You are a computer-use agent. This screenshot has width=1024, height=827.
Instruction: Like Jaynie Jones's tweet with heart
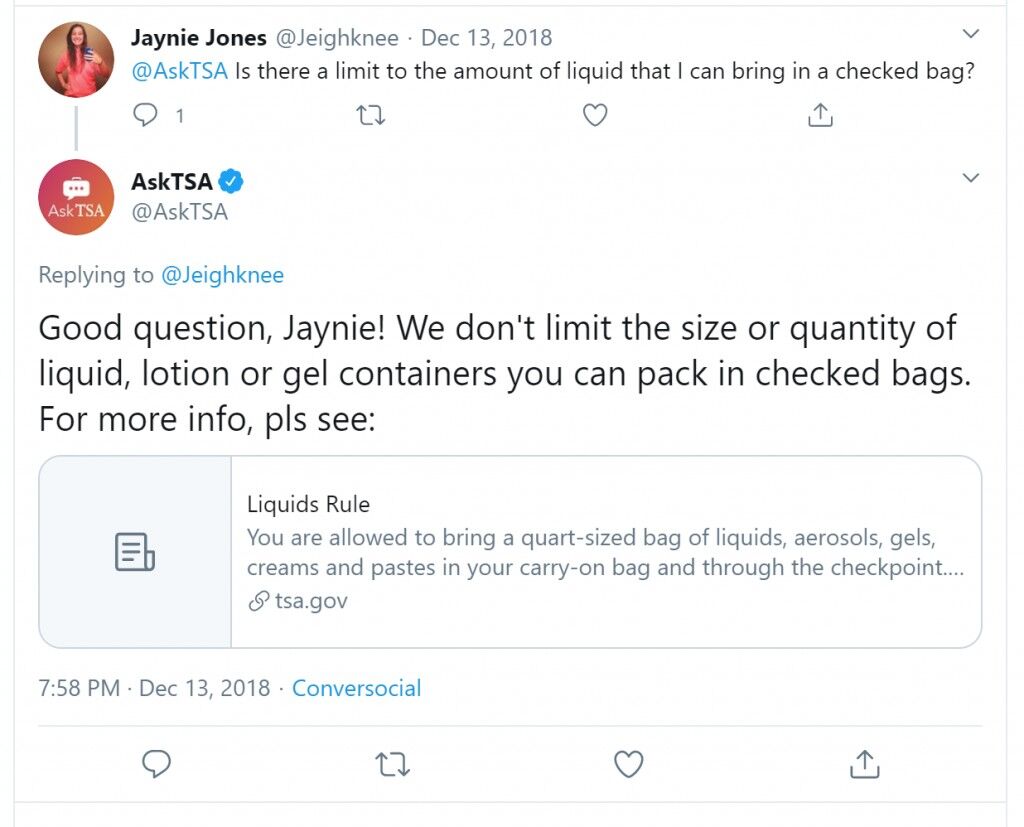pyautogui.click(x=595, y=115)
